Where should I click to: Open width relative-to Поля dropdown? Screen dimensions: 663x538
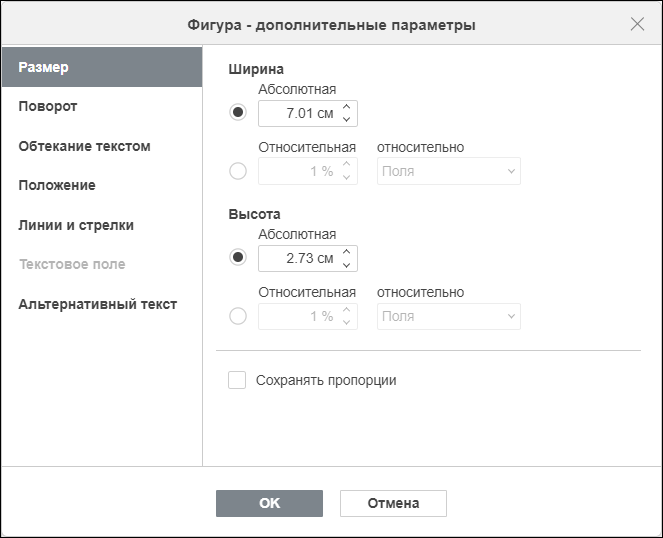tap(449, 171)
